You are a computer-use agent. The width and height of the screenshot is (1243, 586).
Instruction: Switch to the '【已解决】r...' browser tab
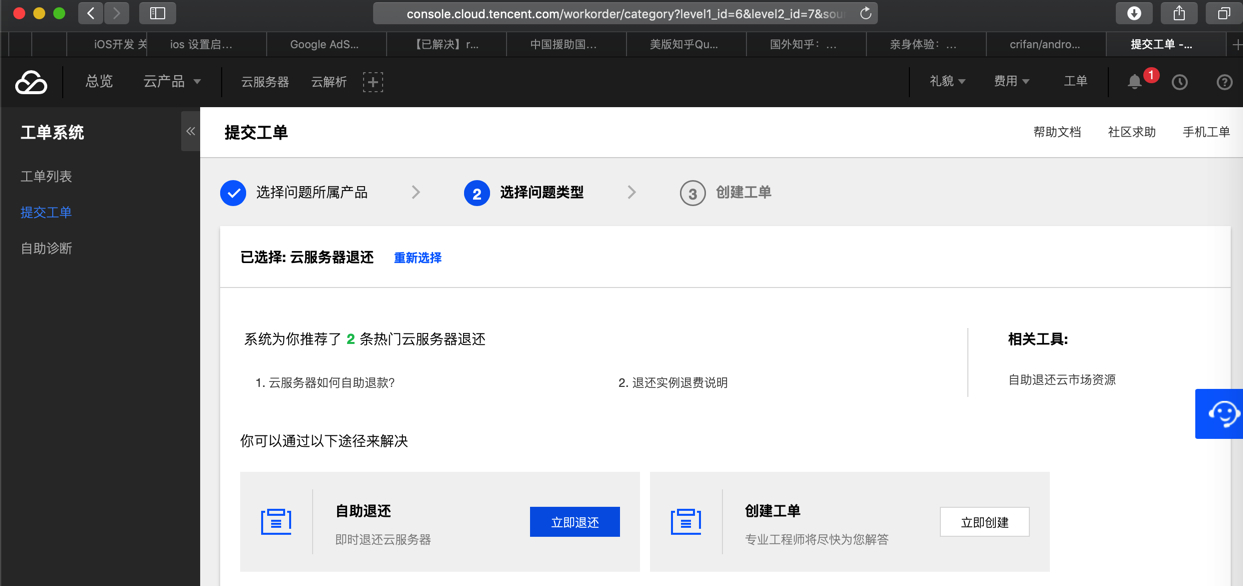[447, 44]
